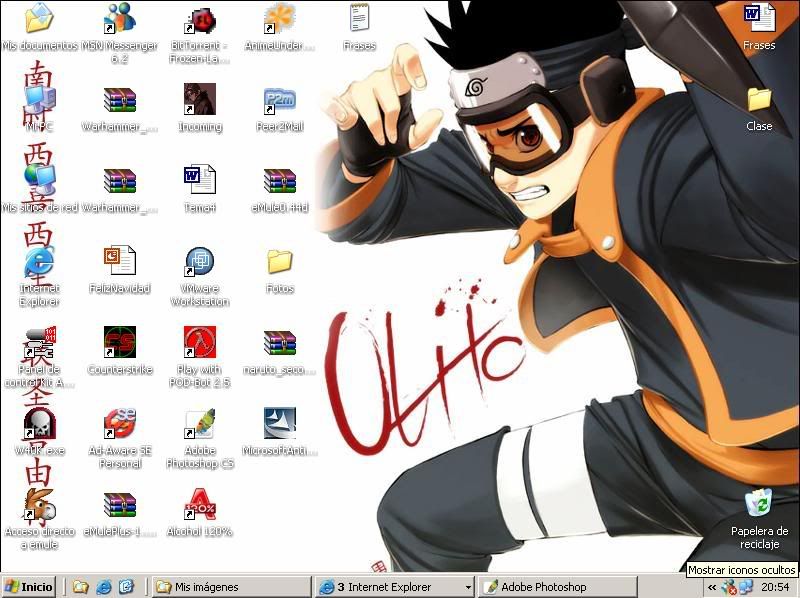Launch the Internet Explorer desktop icon
This screenshot has height=598, width=800.
tap(39, 261)
